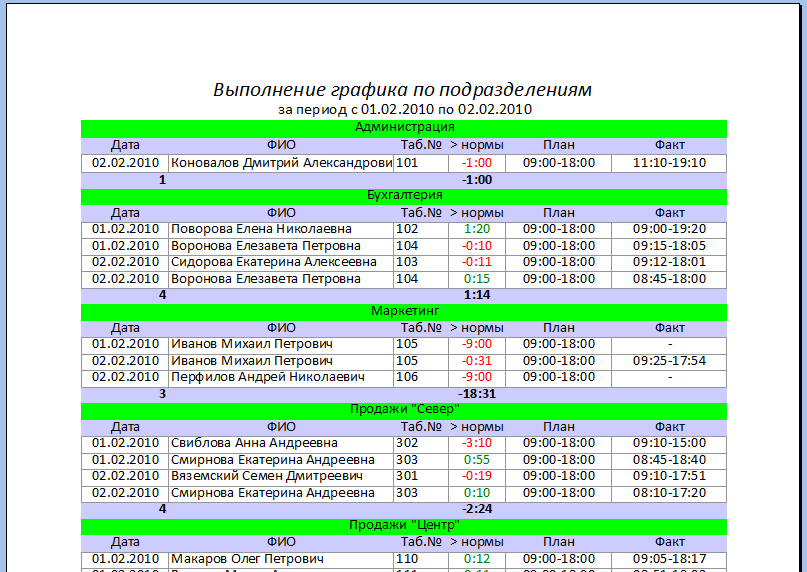Screen dimensions: 807x572
Task: Click the red '-3:10' norm value
Action: 477,443
